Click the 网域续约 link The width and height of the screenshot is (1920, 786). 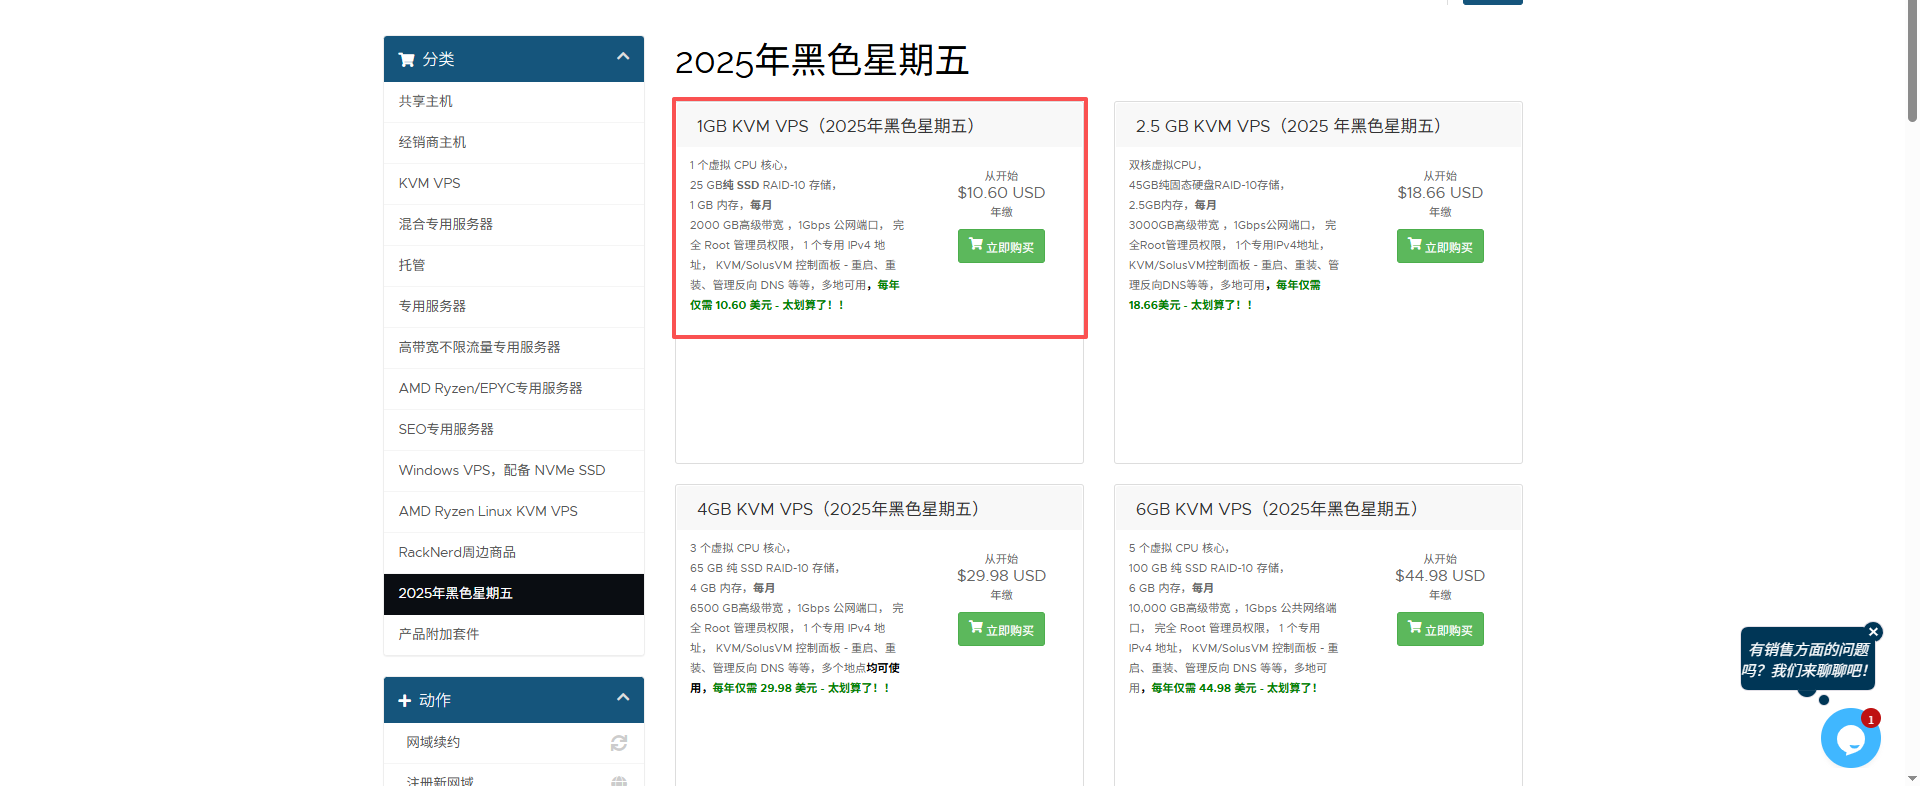pos(433,743)
